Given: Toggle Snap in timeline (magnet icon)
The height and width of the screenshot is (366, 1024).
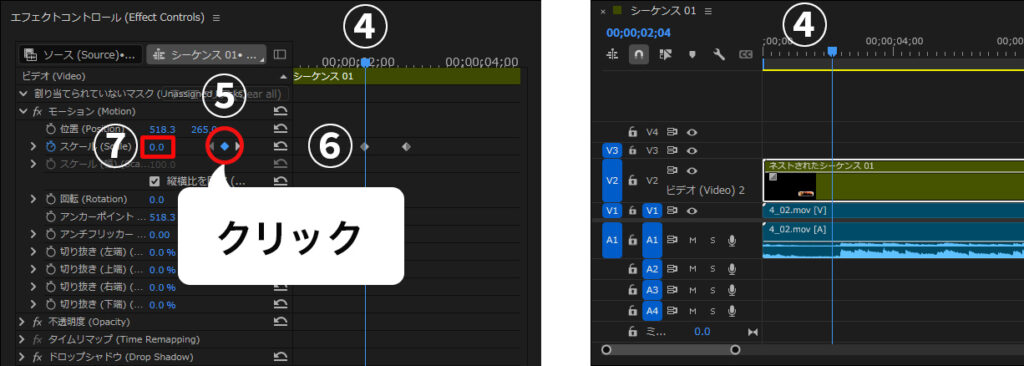Looking at the screenshot, I should pos(639,55).
